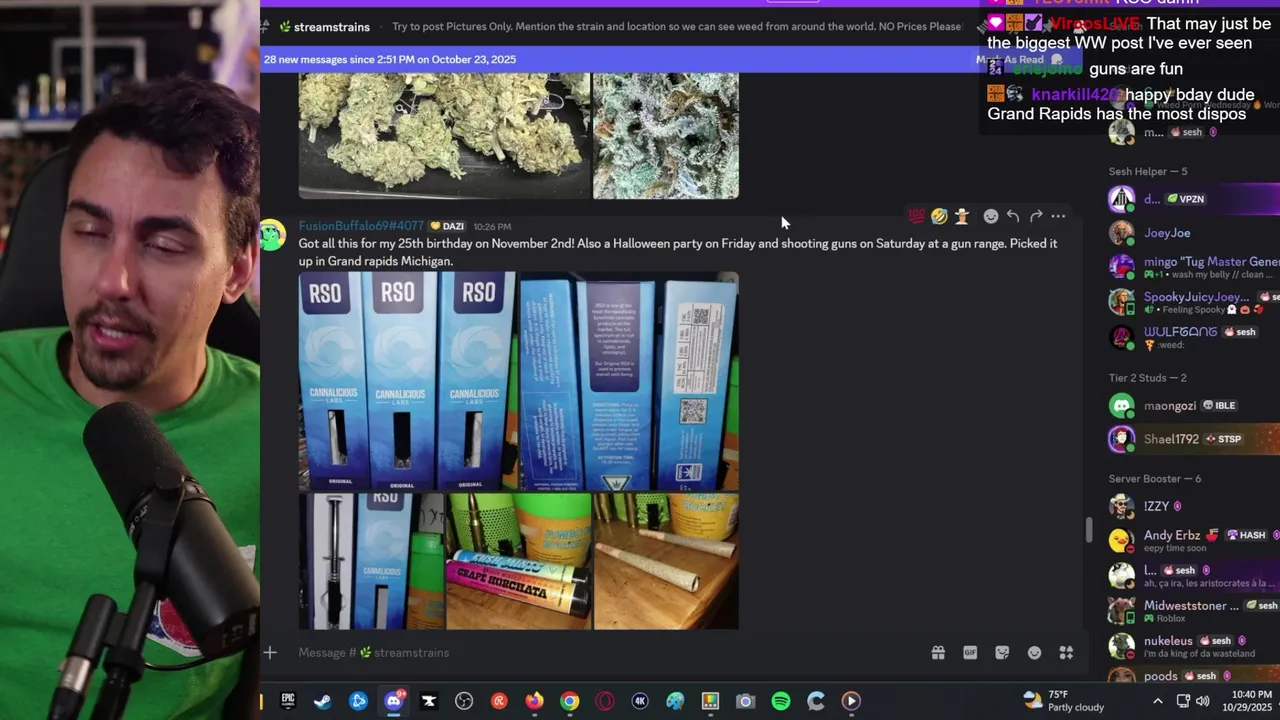Open Google Chrome from taskbar
The image size is (1280, 720).
pos(569,701)
